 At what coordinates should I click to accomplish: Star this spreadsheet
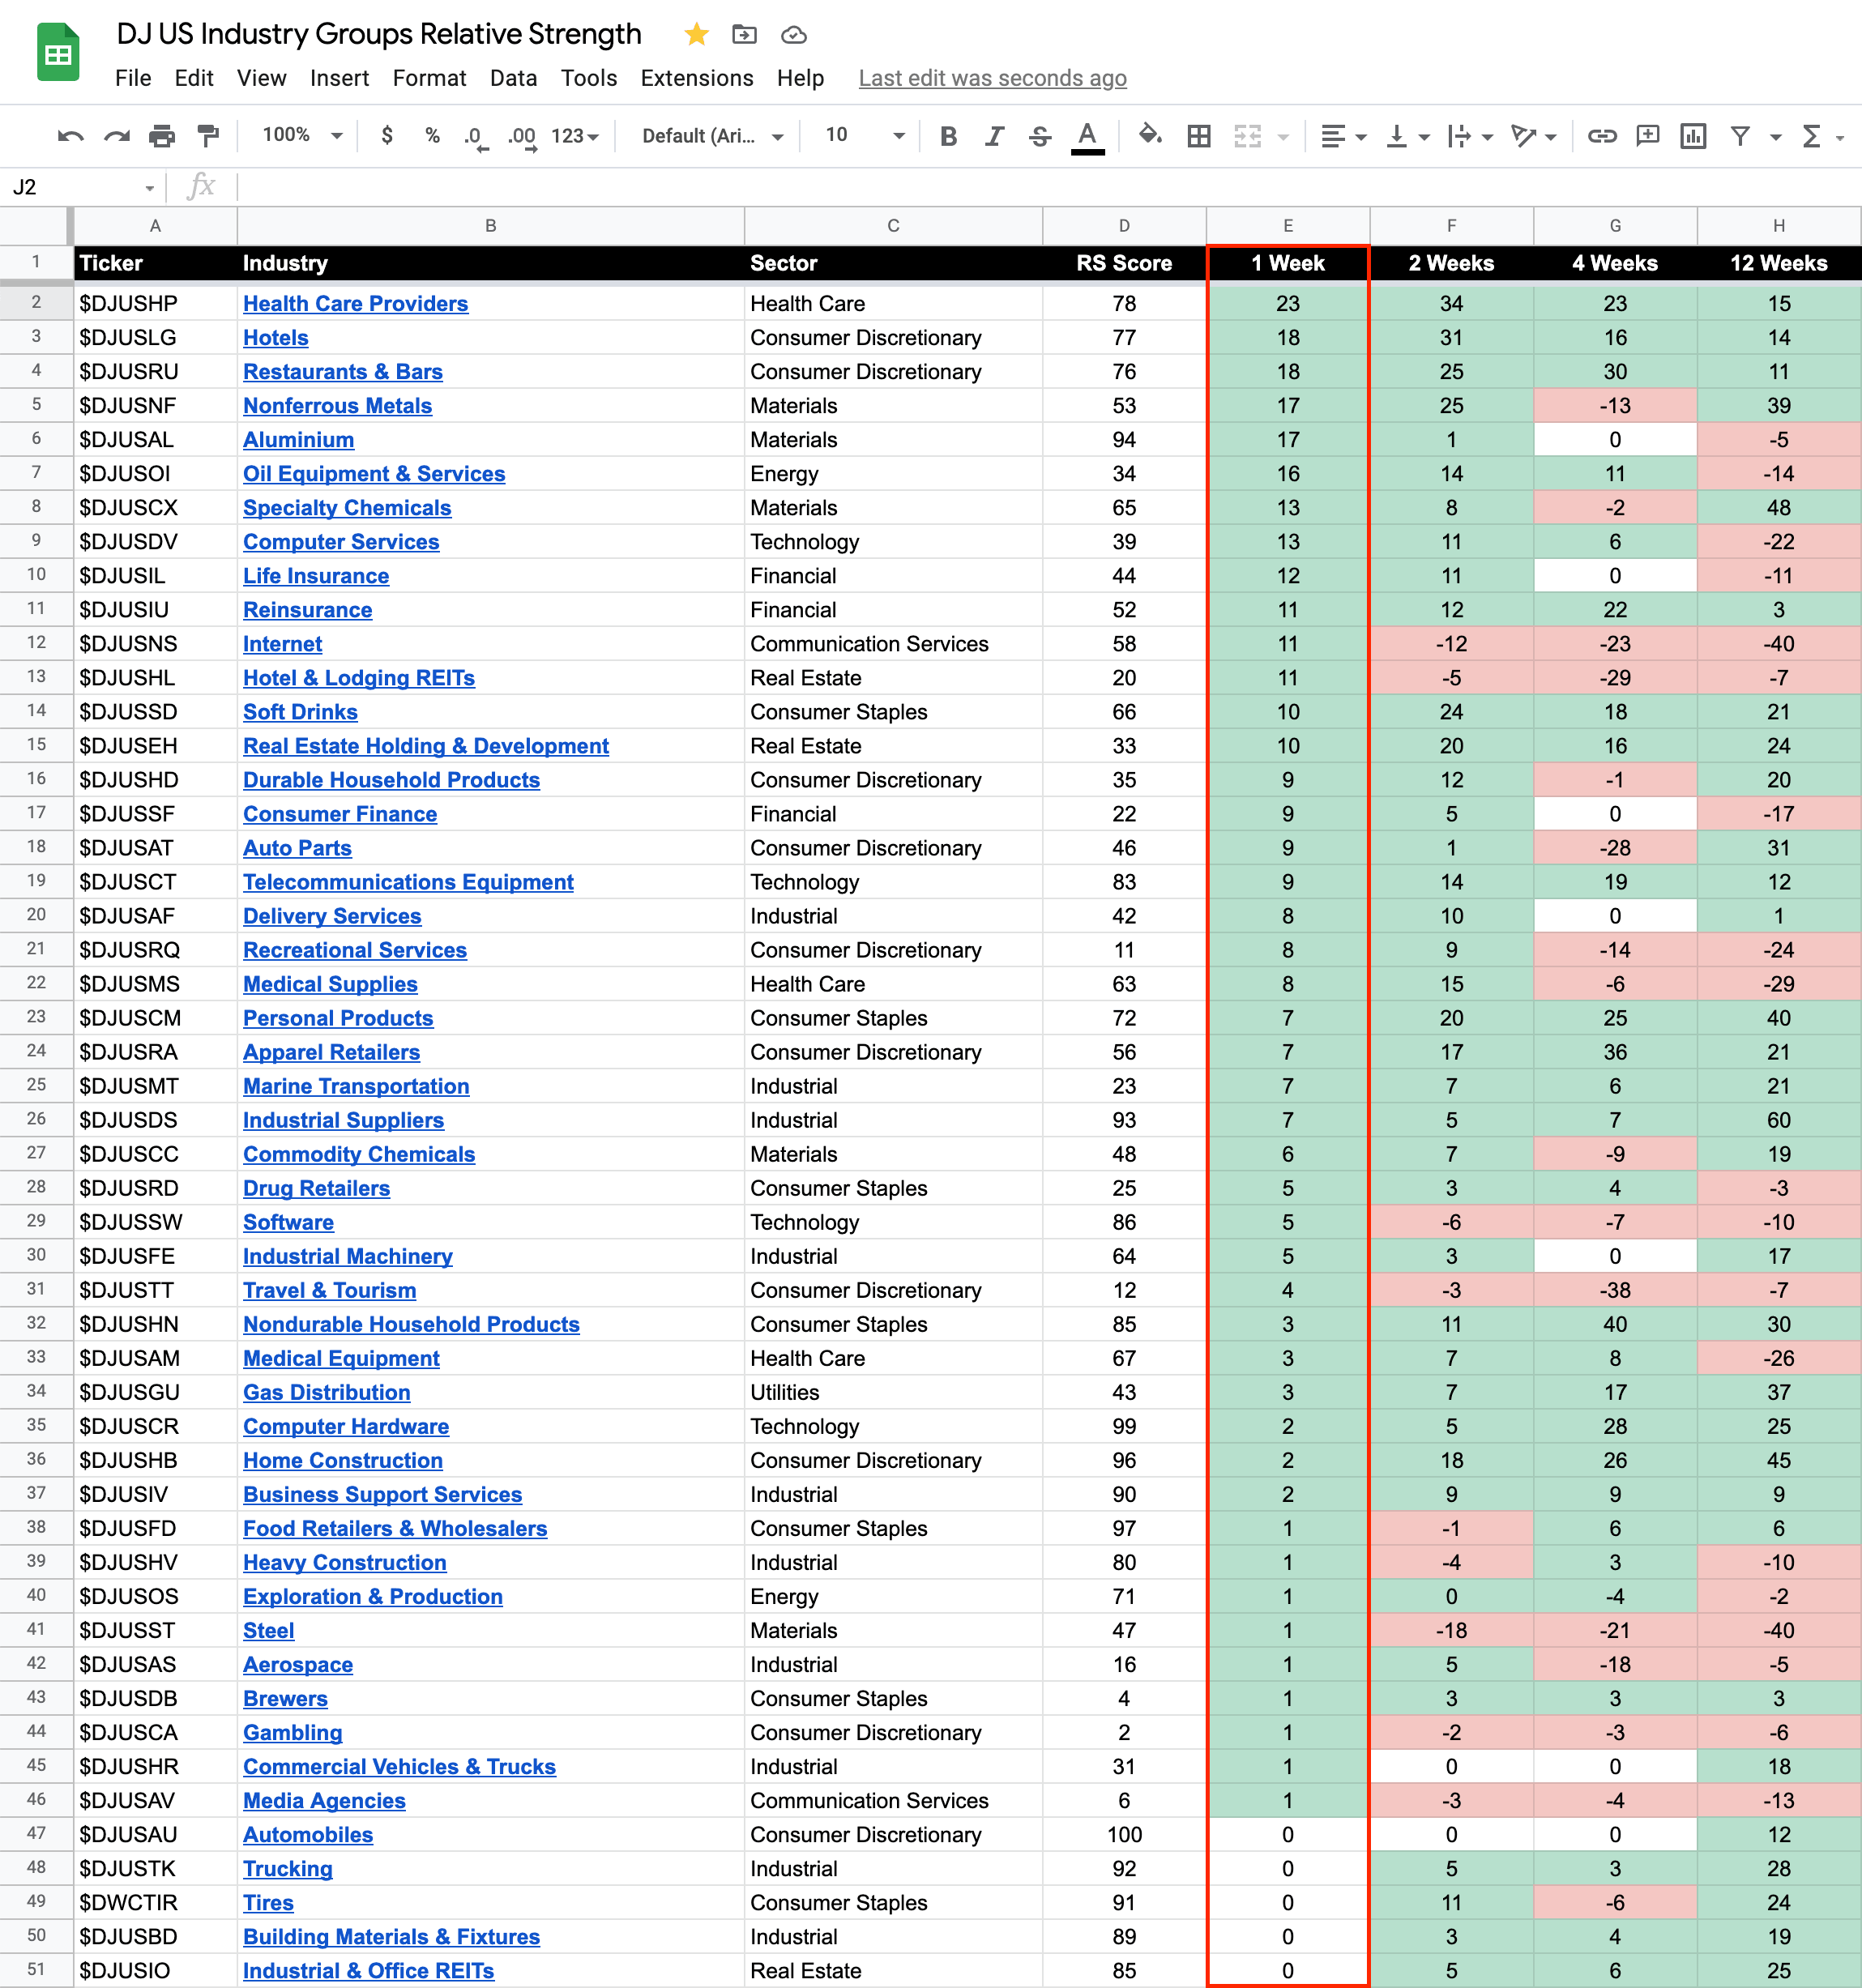(x=696, y=35)
